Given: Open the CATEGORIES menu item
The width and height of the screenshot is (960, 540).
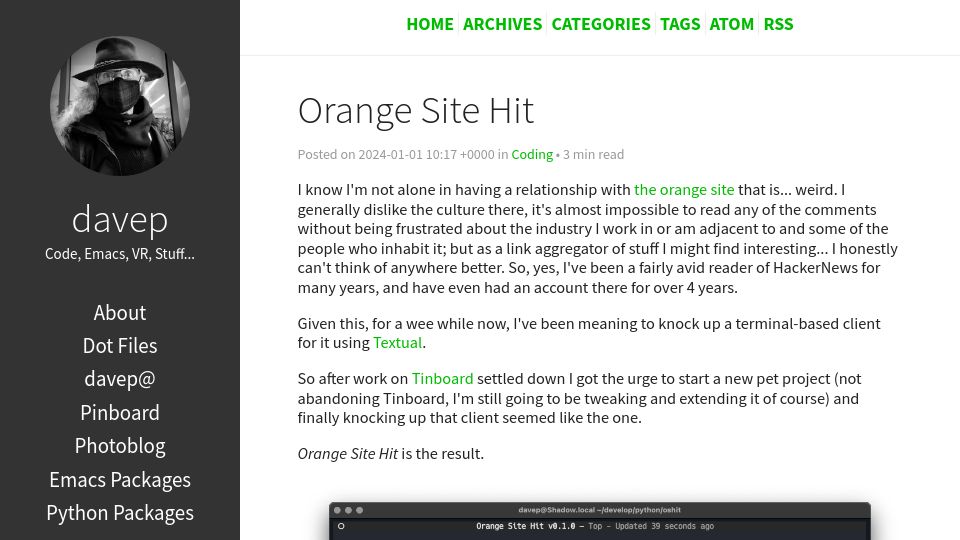Looking at the screenshot, I should (x=601, y=24).
